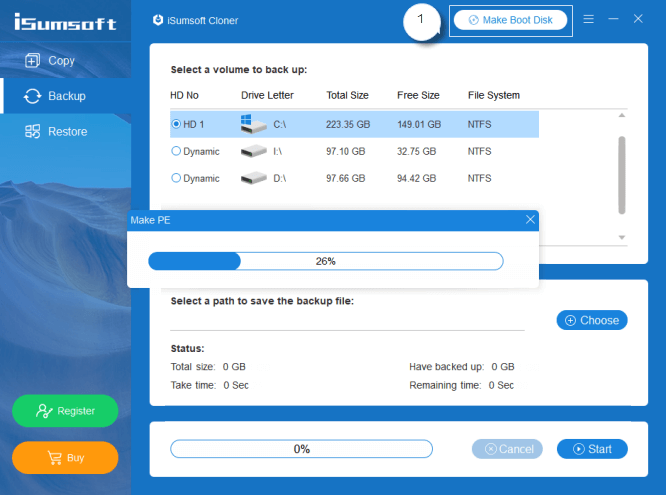Minimize the iSumsoft Cloner window
The height and width of the screenshot is (495, 666).
click(x=613, y=19)
